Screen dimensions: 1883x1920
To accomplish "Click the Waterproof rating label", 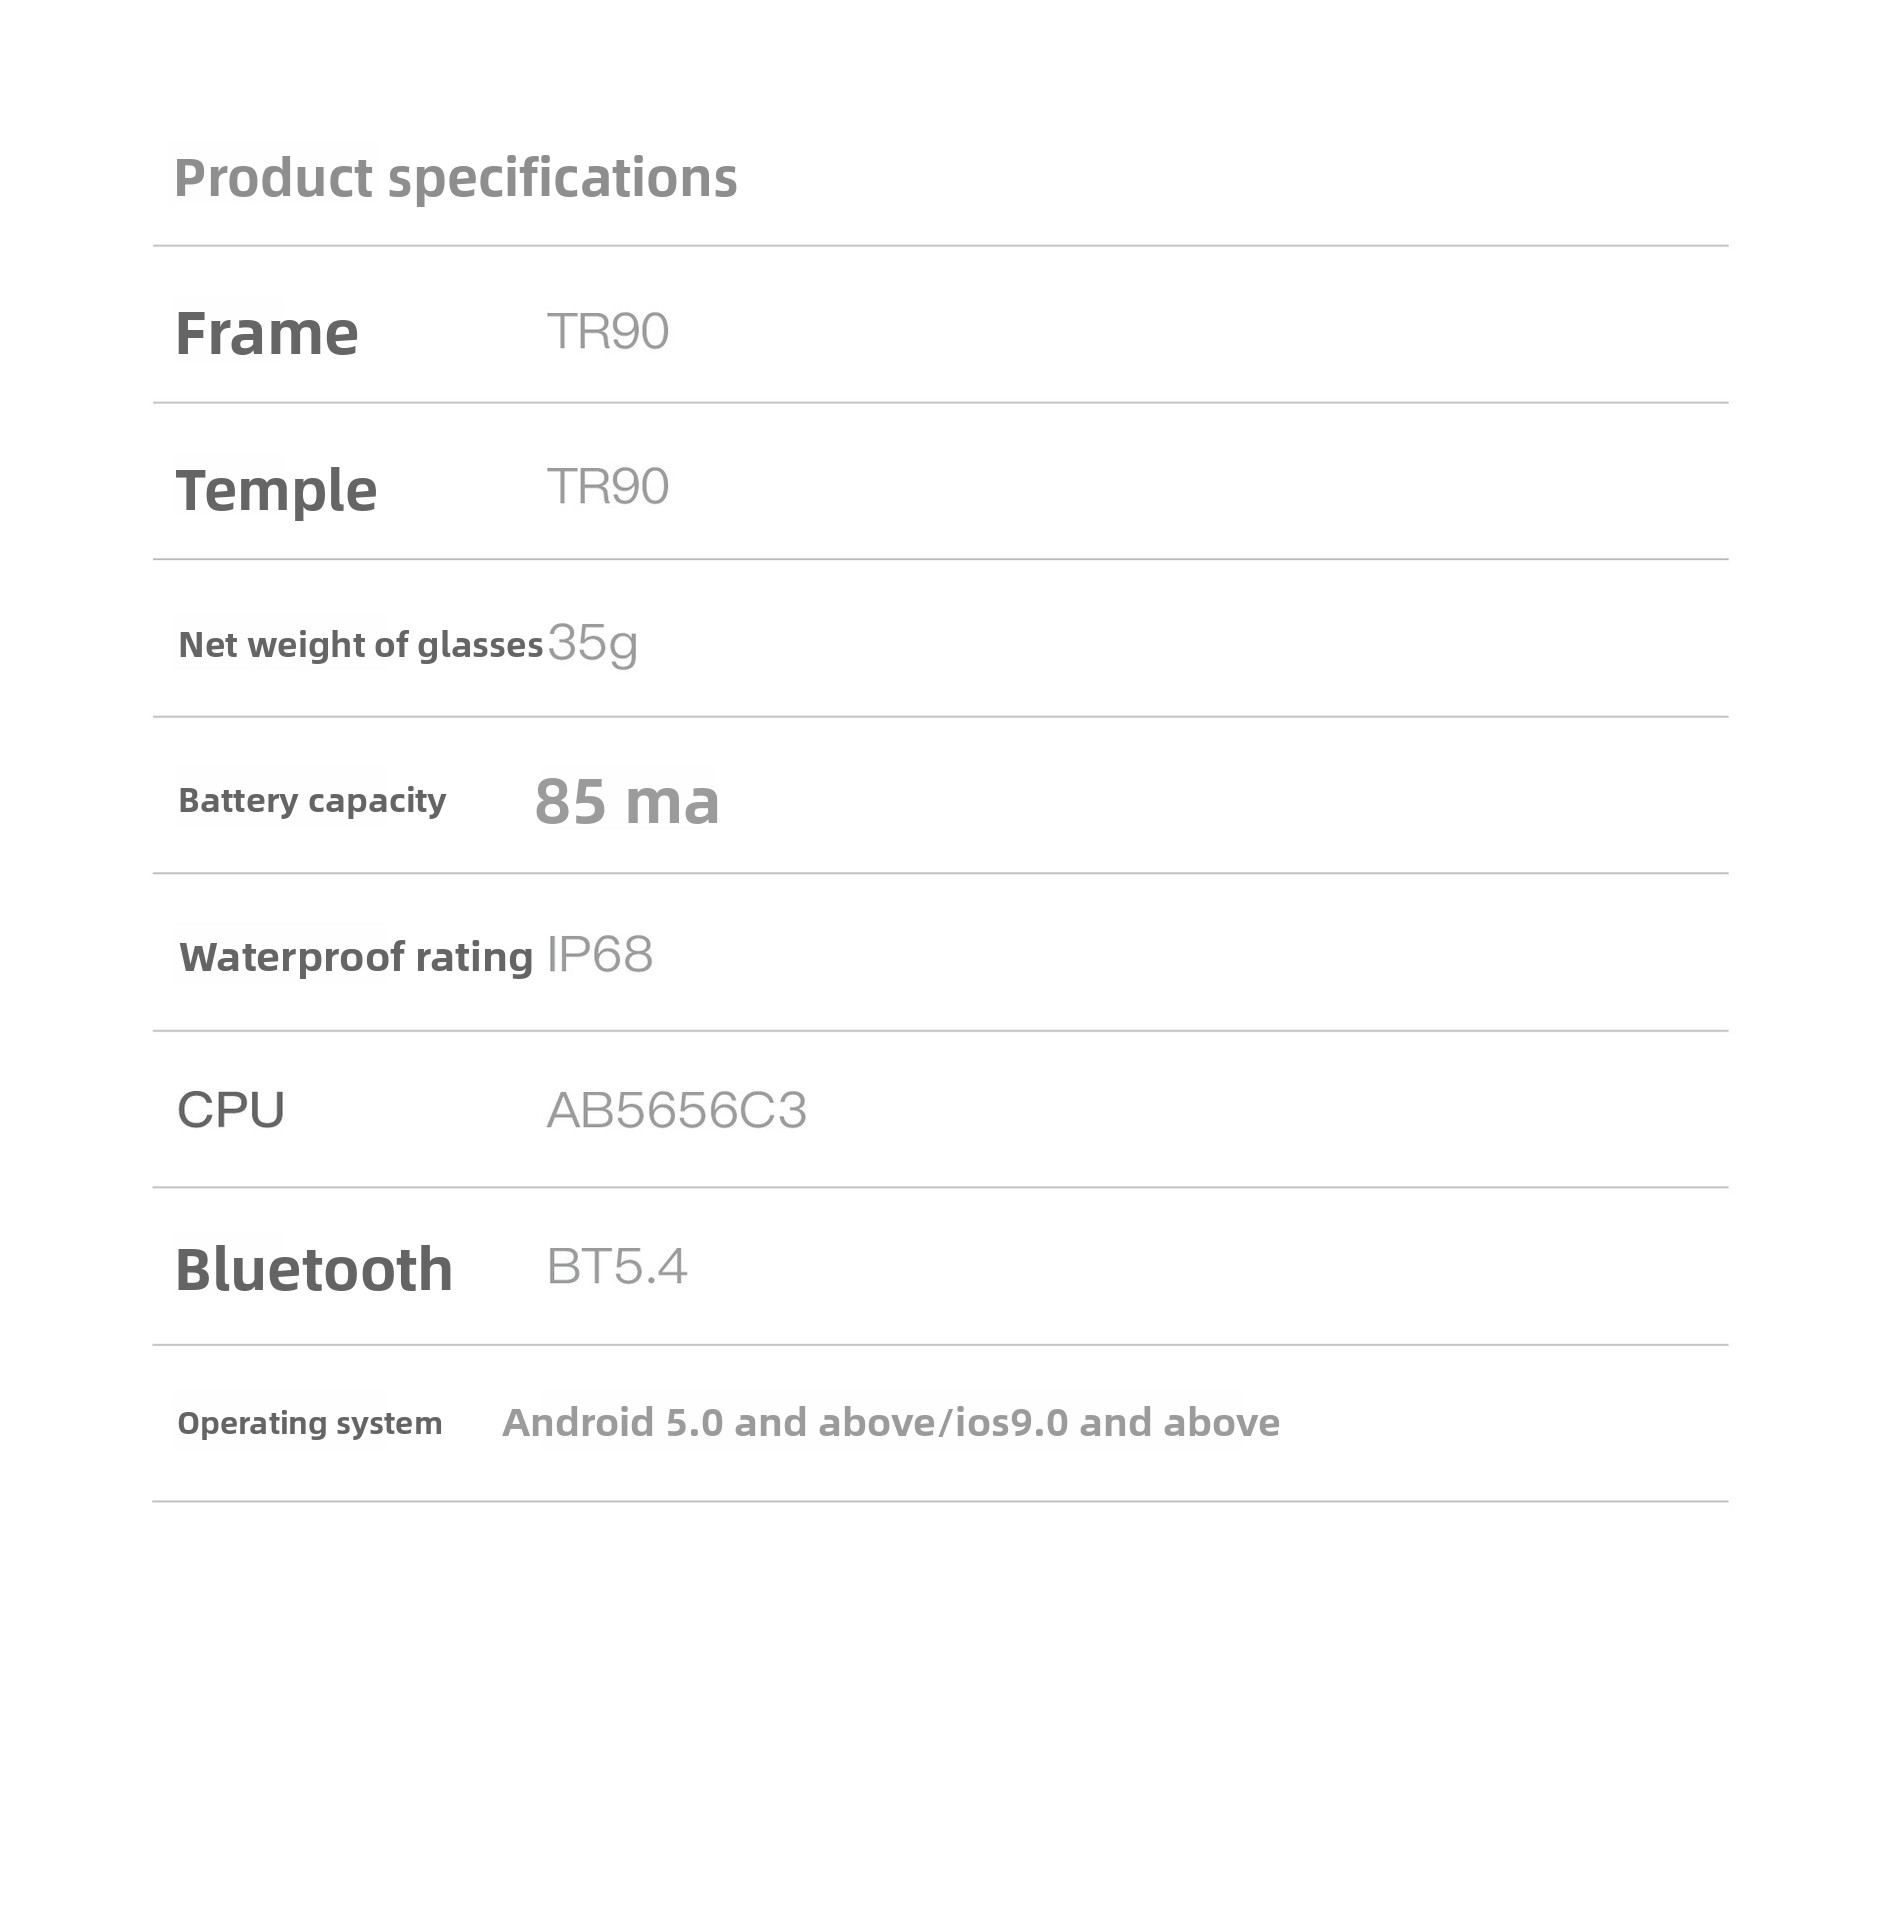I will [x=356, y=957].
